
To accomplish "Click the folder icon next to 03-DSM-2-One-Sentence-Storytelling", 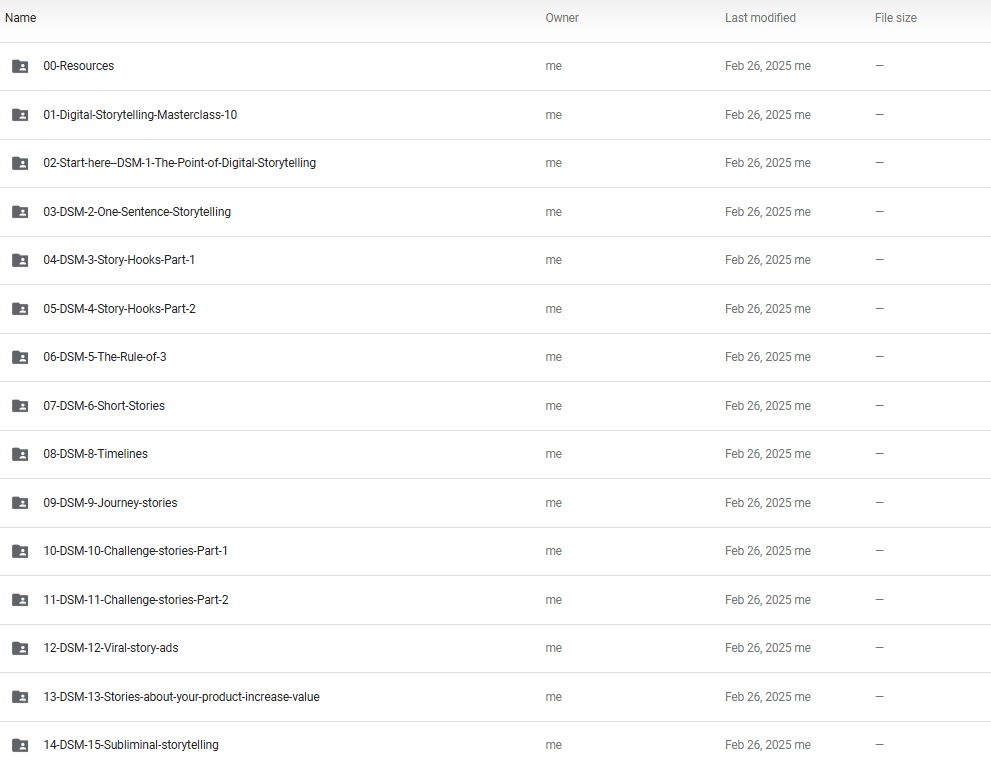I will (20, 212).
